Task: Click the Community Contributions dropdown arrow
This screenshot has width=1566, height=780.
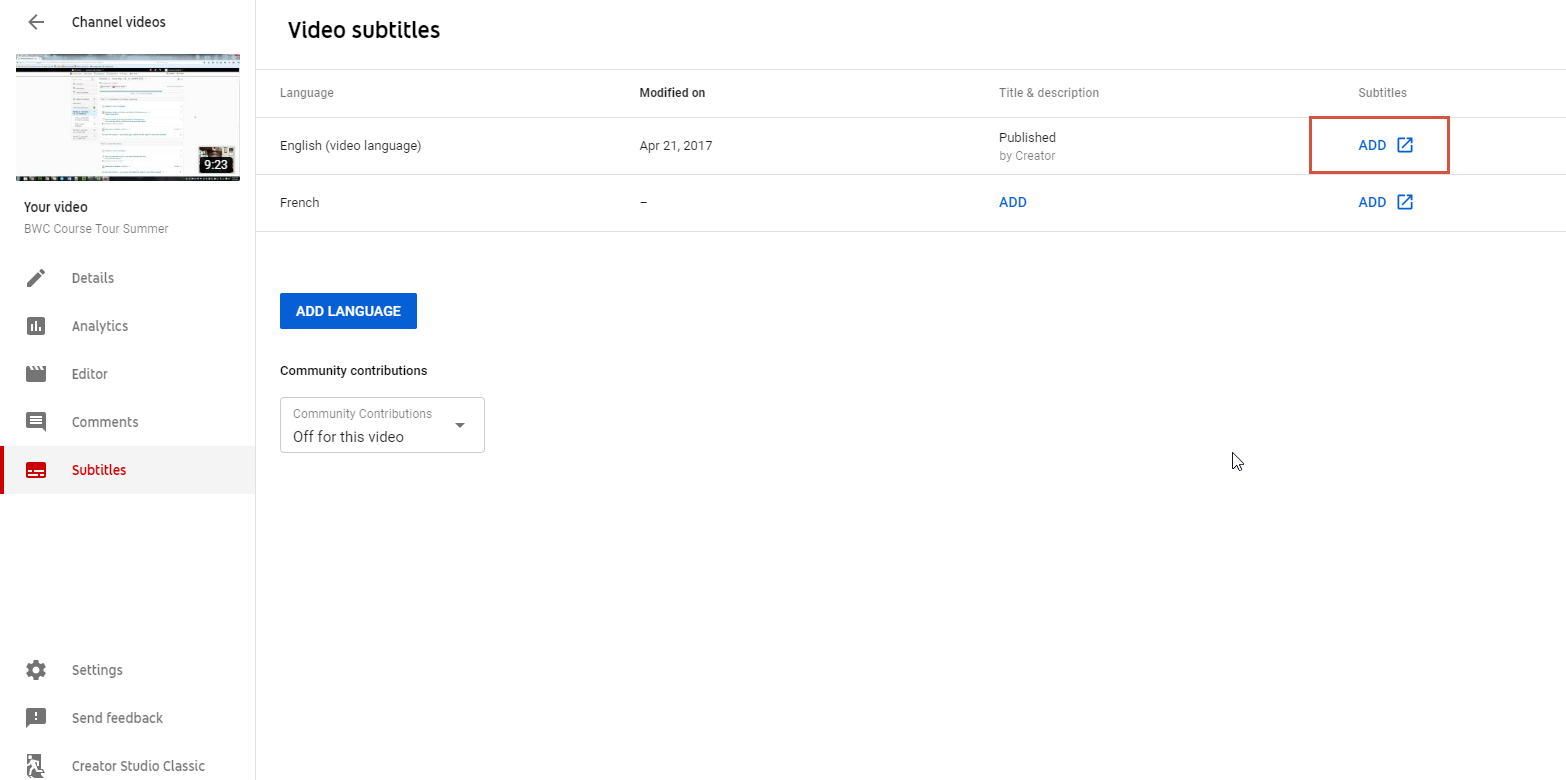Action: coord(460,425)
